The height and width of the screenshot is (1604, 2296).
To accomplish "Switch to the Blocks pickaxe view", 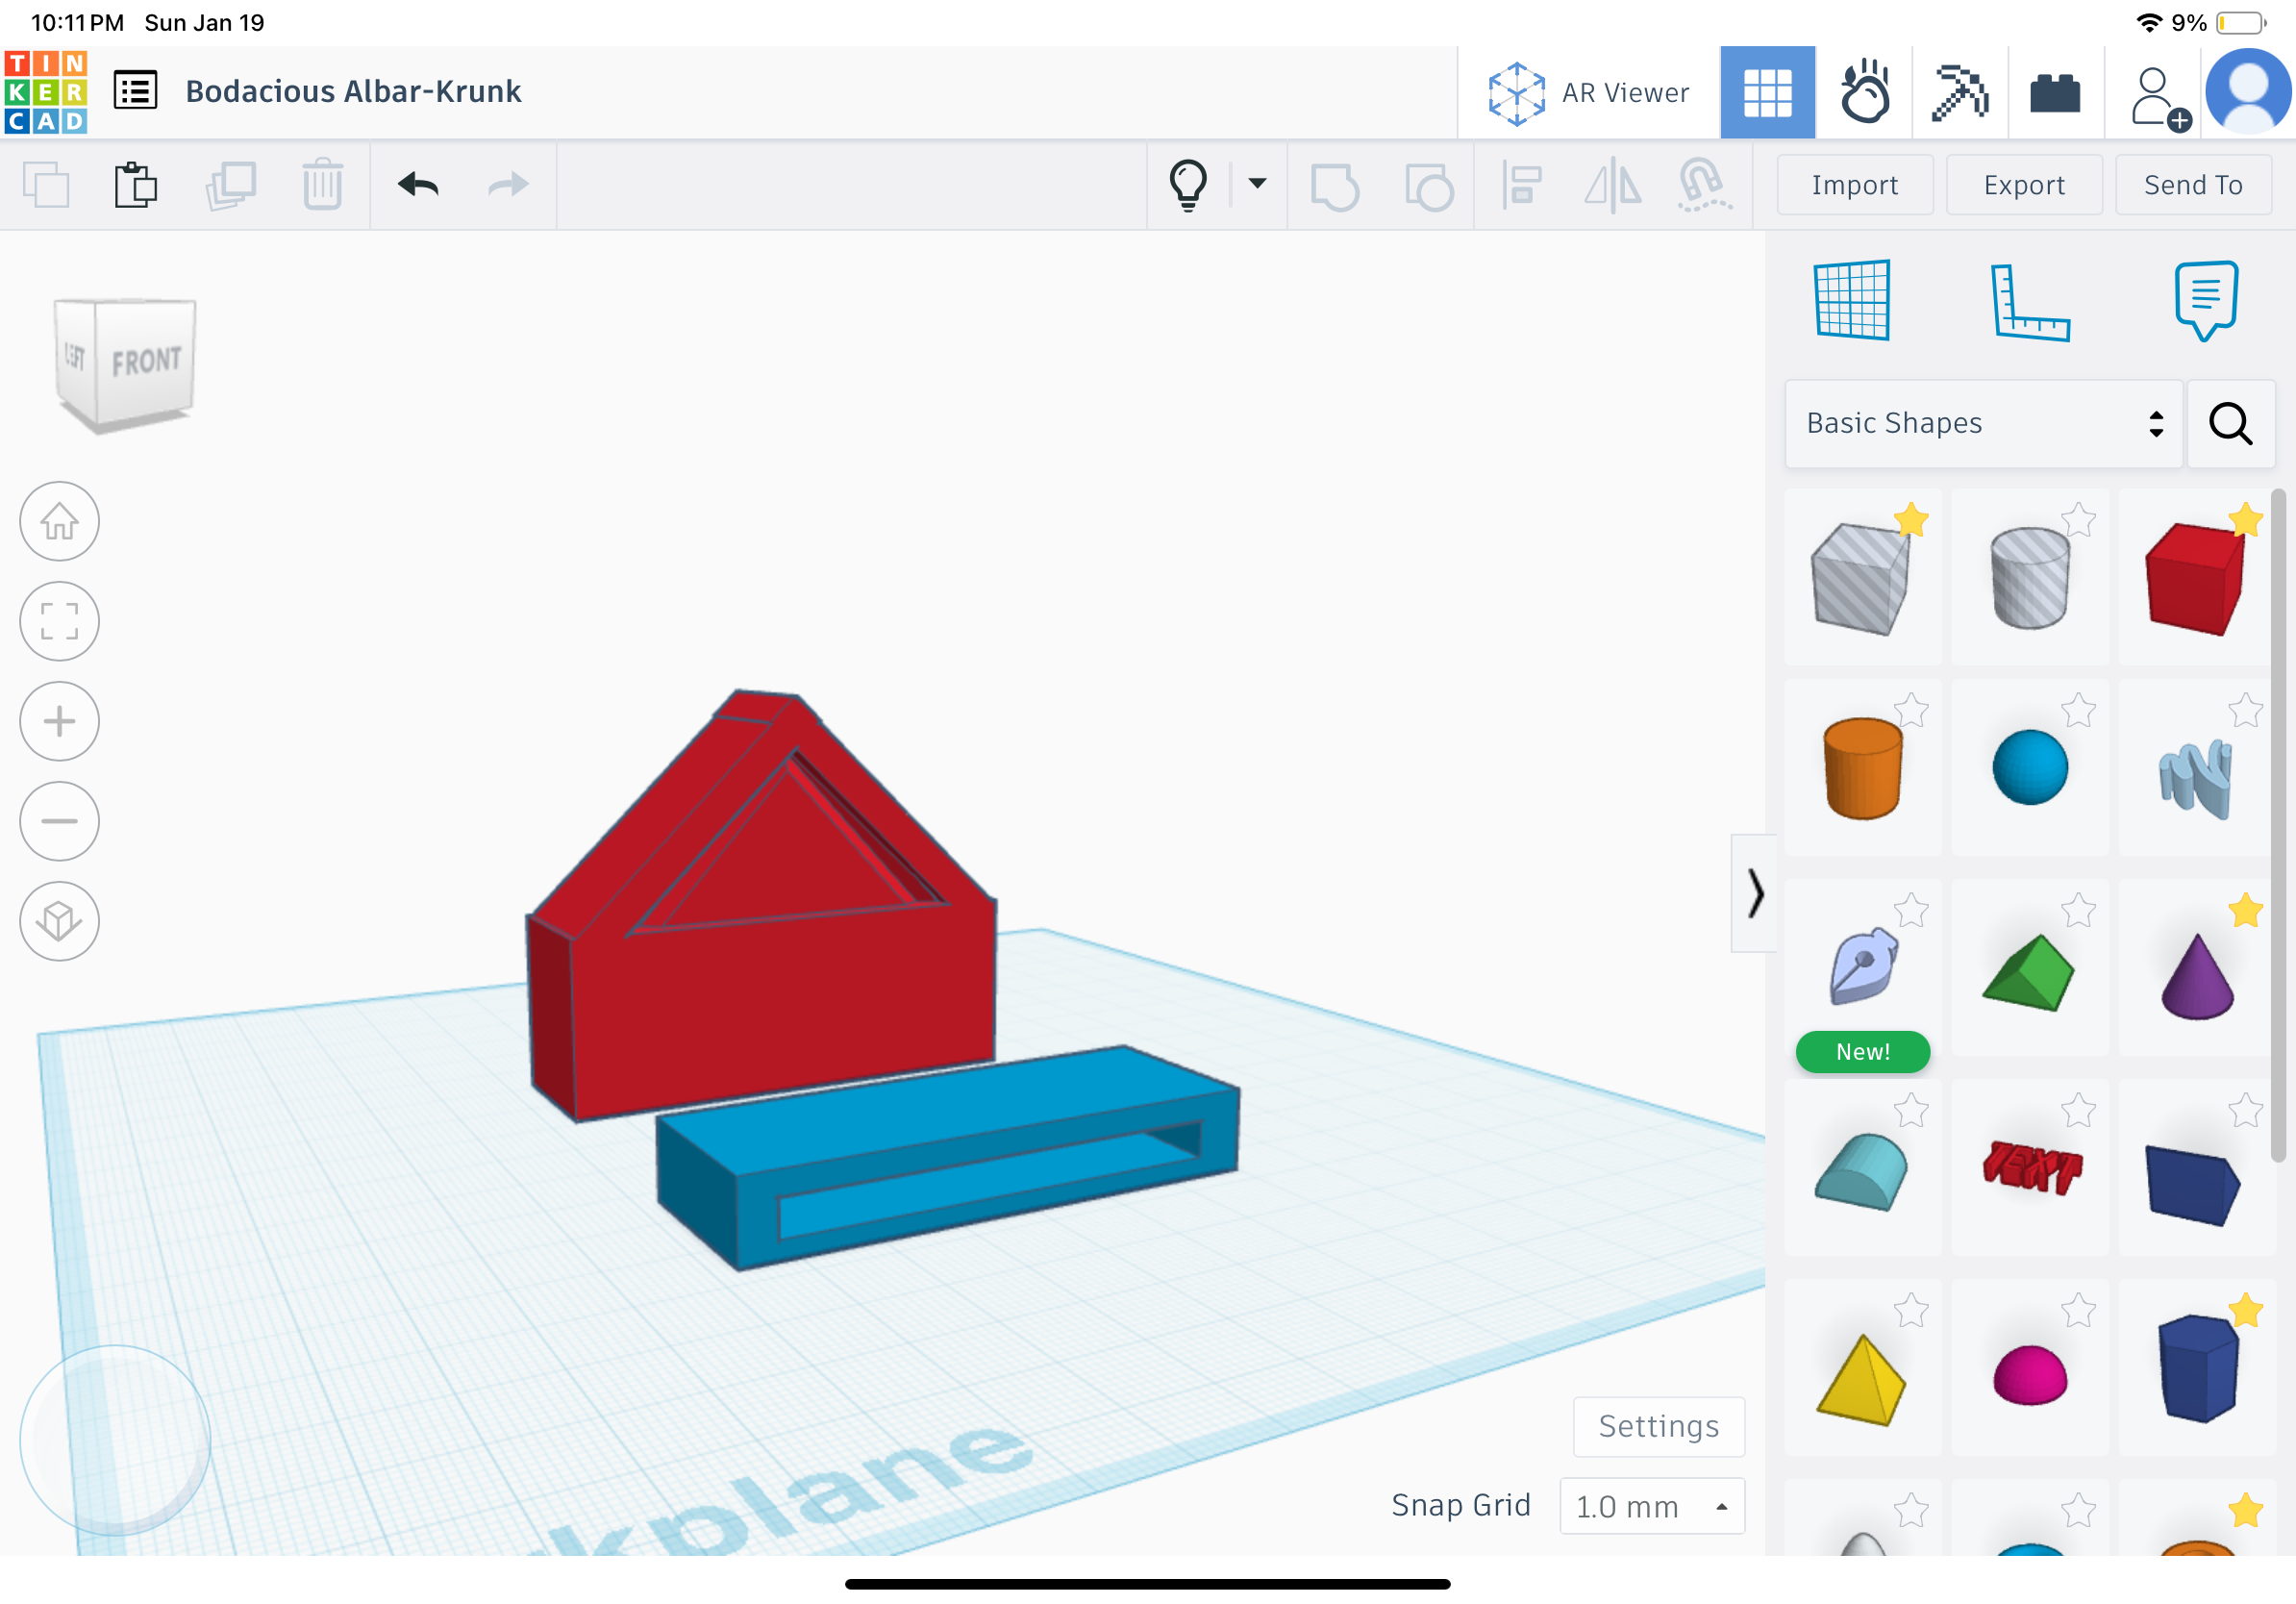I will pos(1960,93).
